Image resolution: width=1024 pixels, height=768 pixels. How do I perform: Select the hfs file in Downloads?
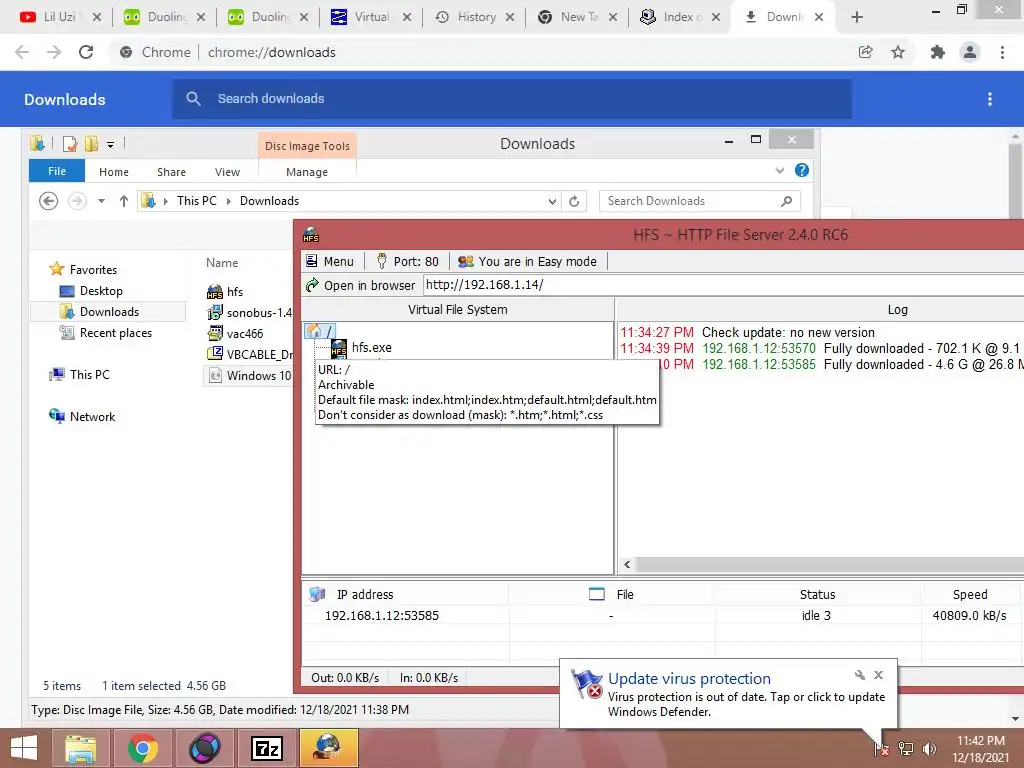pyautogui.click(x=225, y=291)
